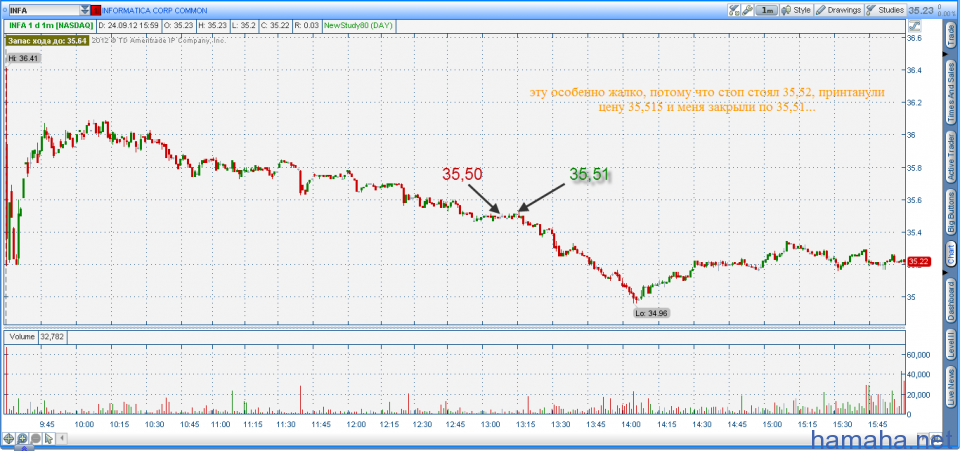Open the Active Trader side tab
Viewport: 960px width, 451px height.
click(949, 161)
